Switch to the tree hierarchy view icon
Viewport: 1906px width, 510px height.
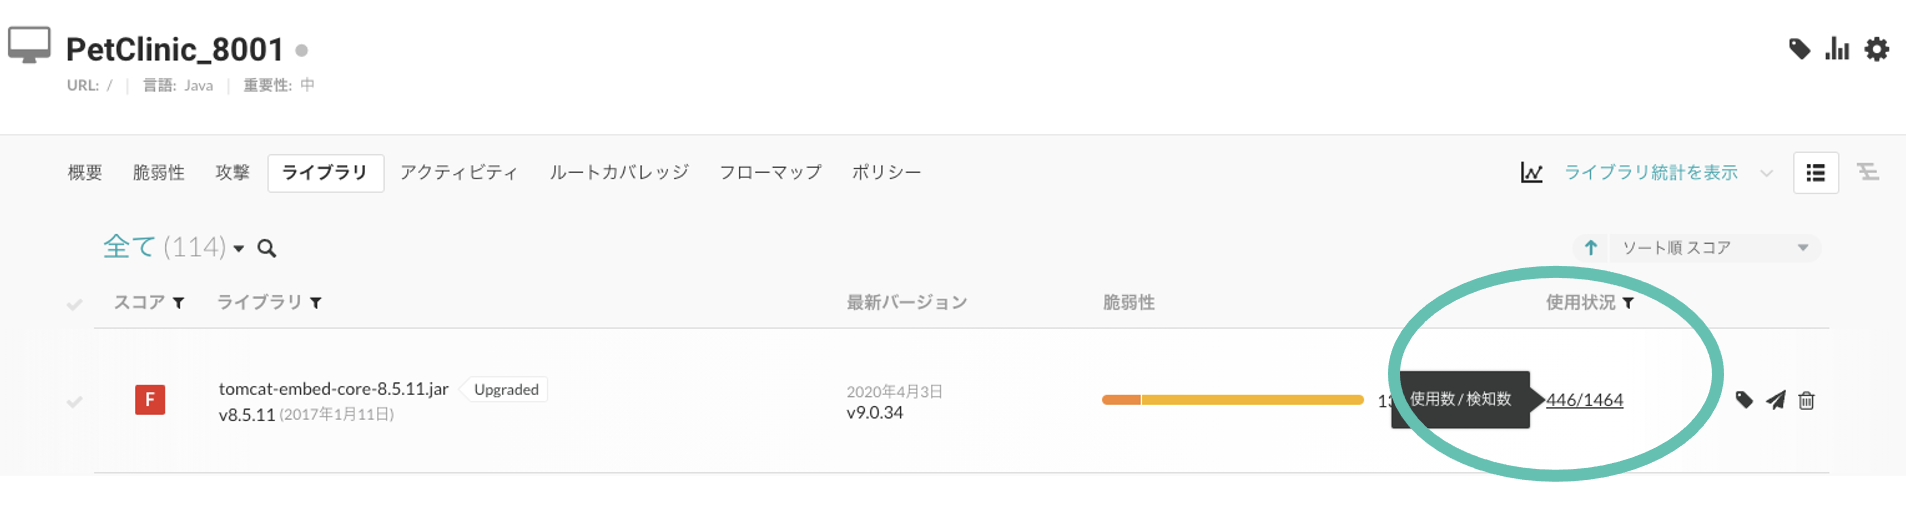point(1868,172)
